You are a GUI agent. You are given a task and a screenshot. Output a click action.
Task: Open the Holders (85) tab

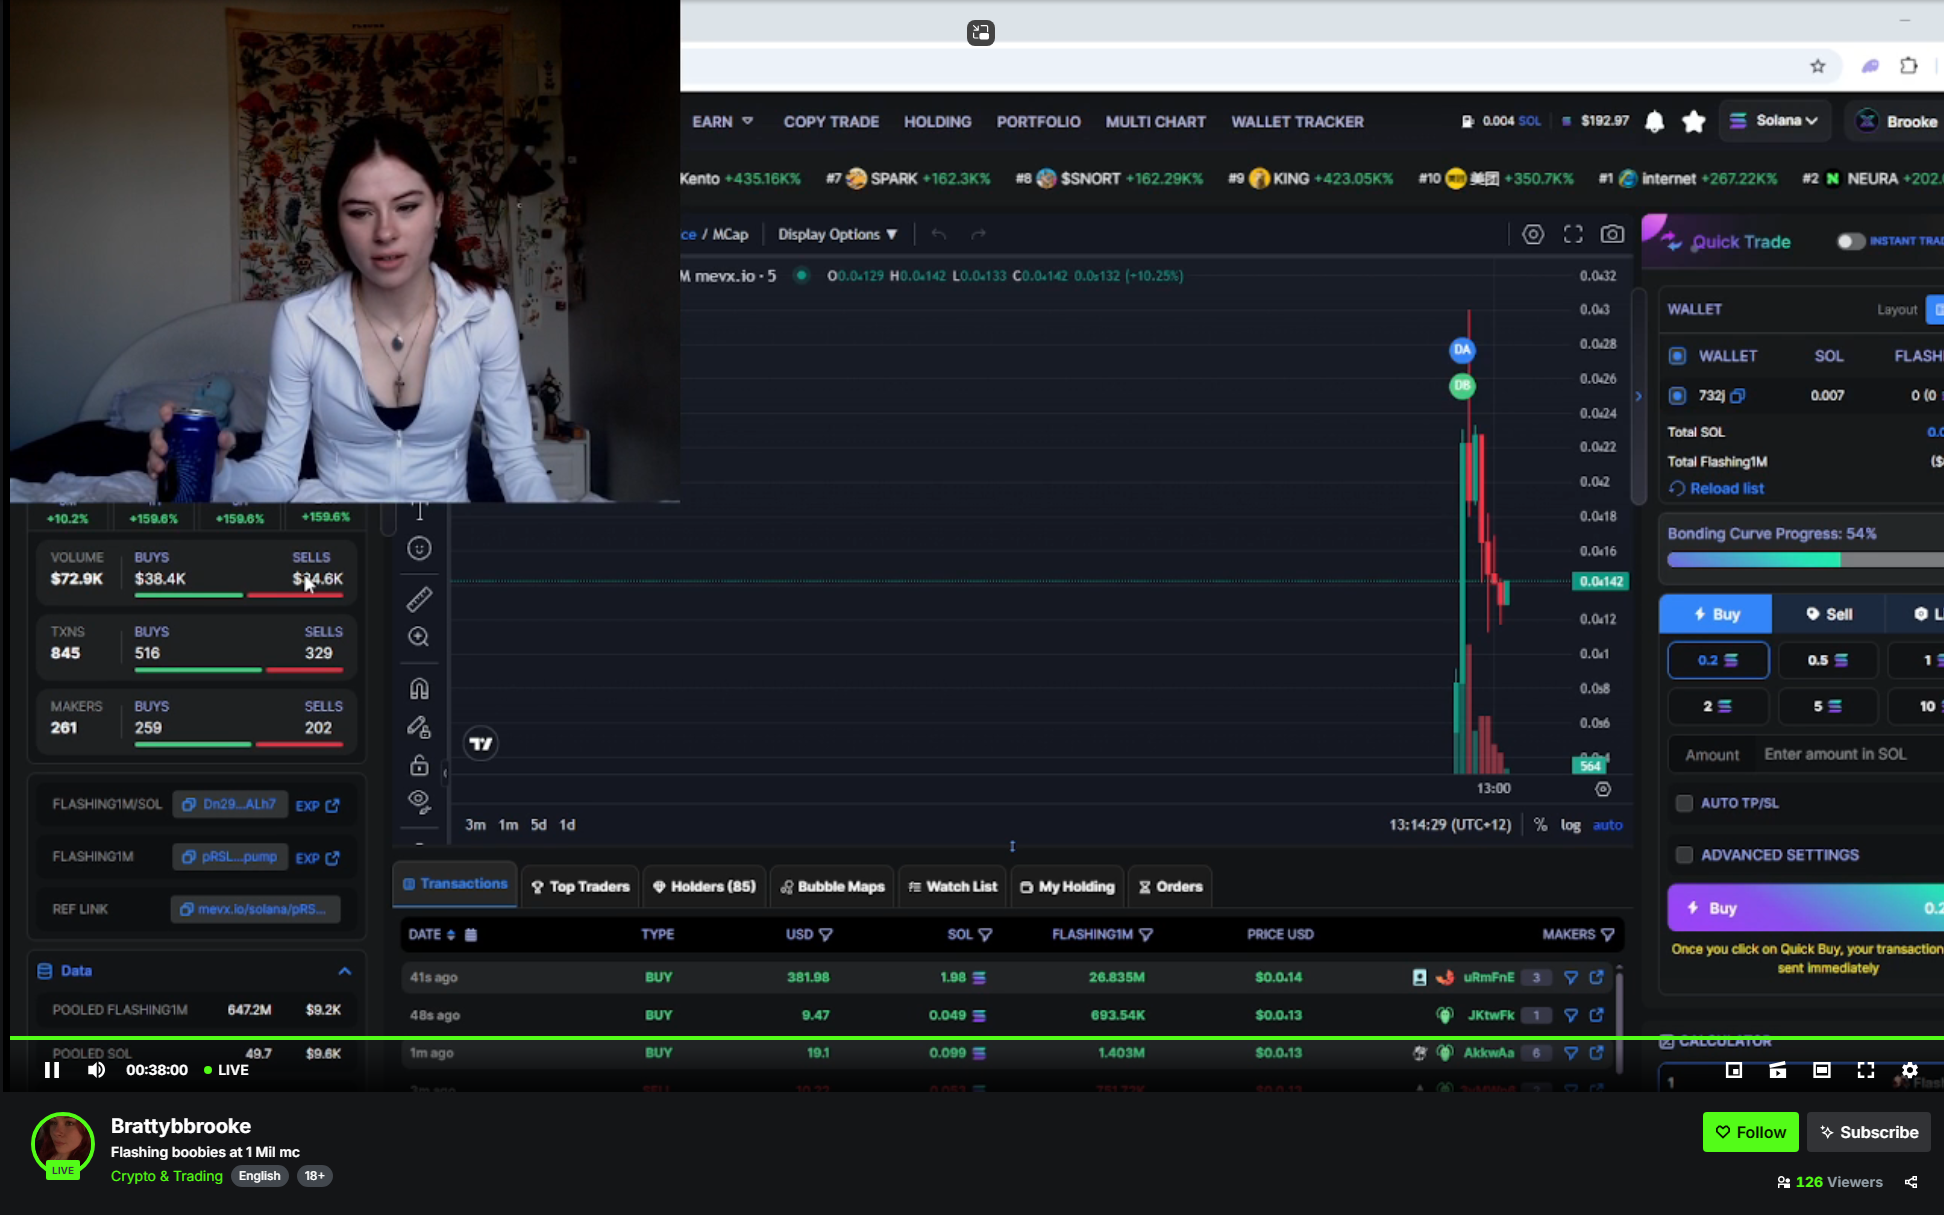coord(704,887)
